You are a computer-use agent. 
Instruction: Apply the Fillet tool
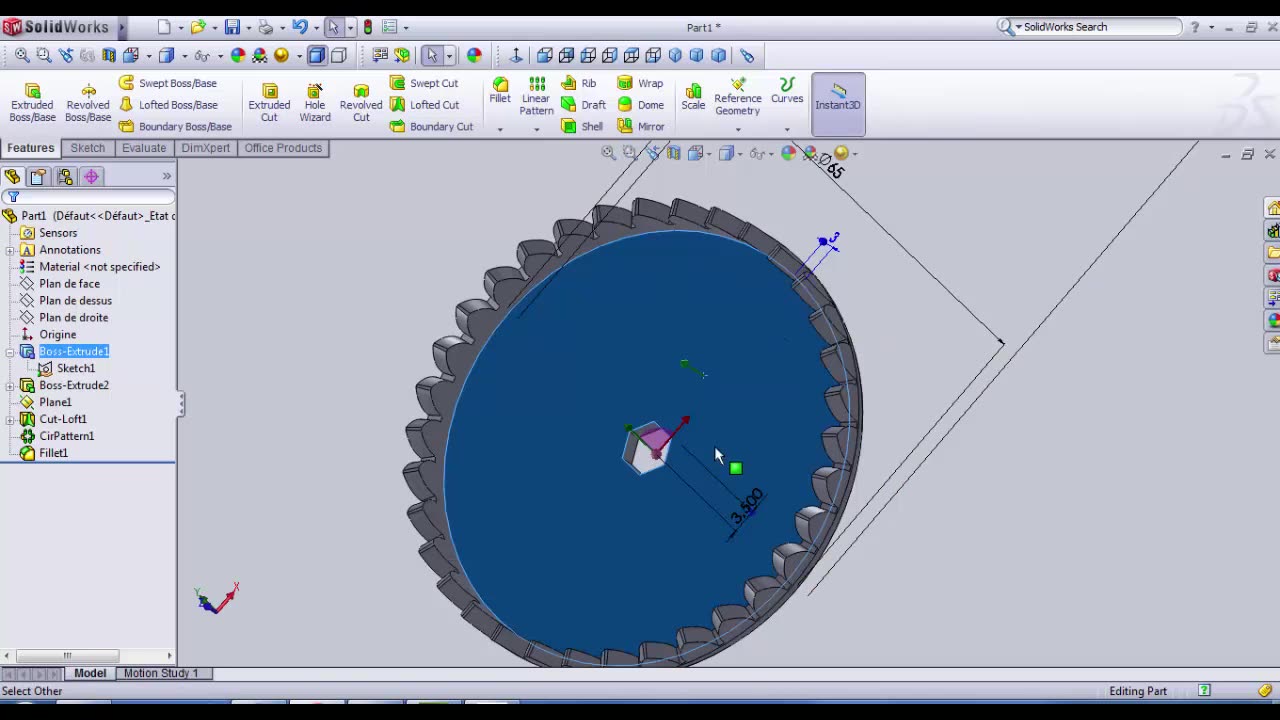(500, 90)
